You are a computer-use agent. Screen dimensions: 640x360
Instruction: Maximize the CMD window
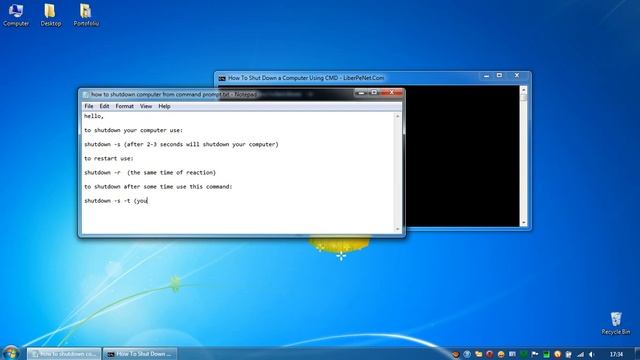(x=499, y=76)
